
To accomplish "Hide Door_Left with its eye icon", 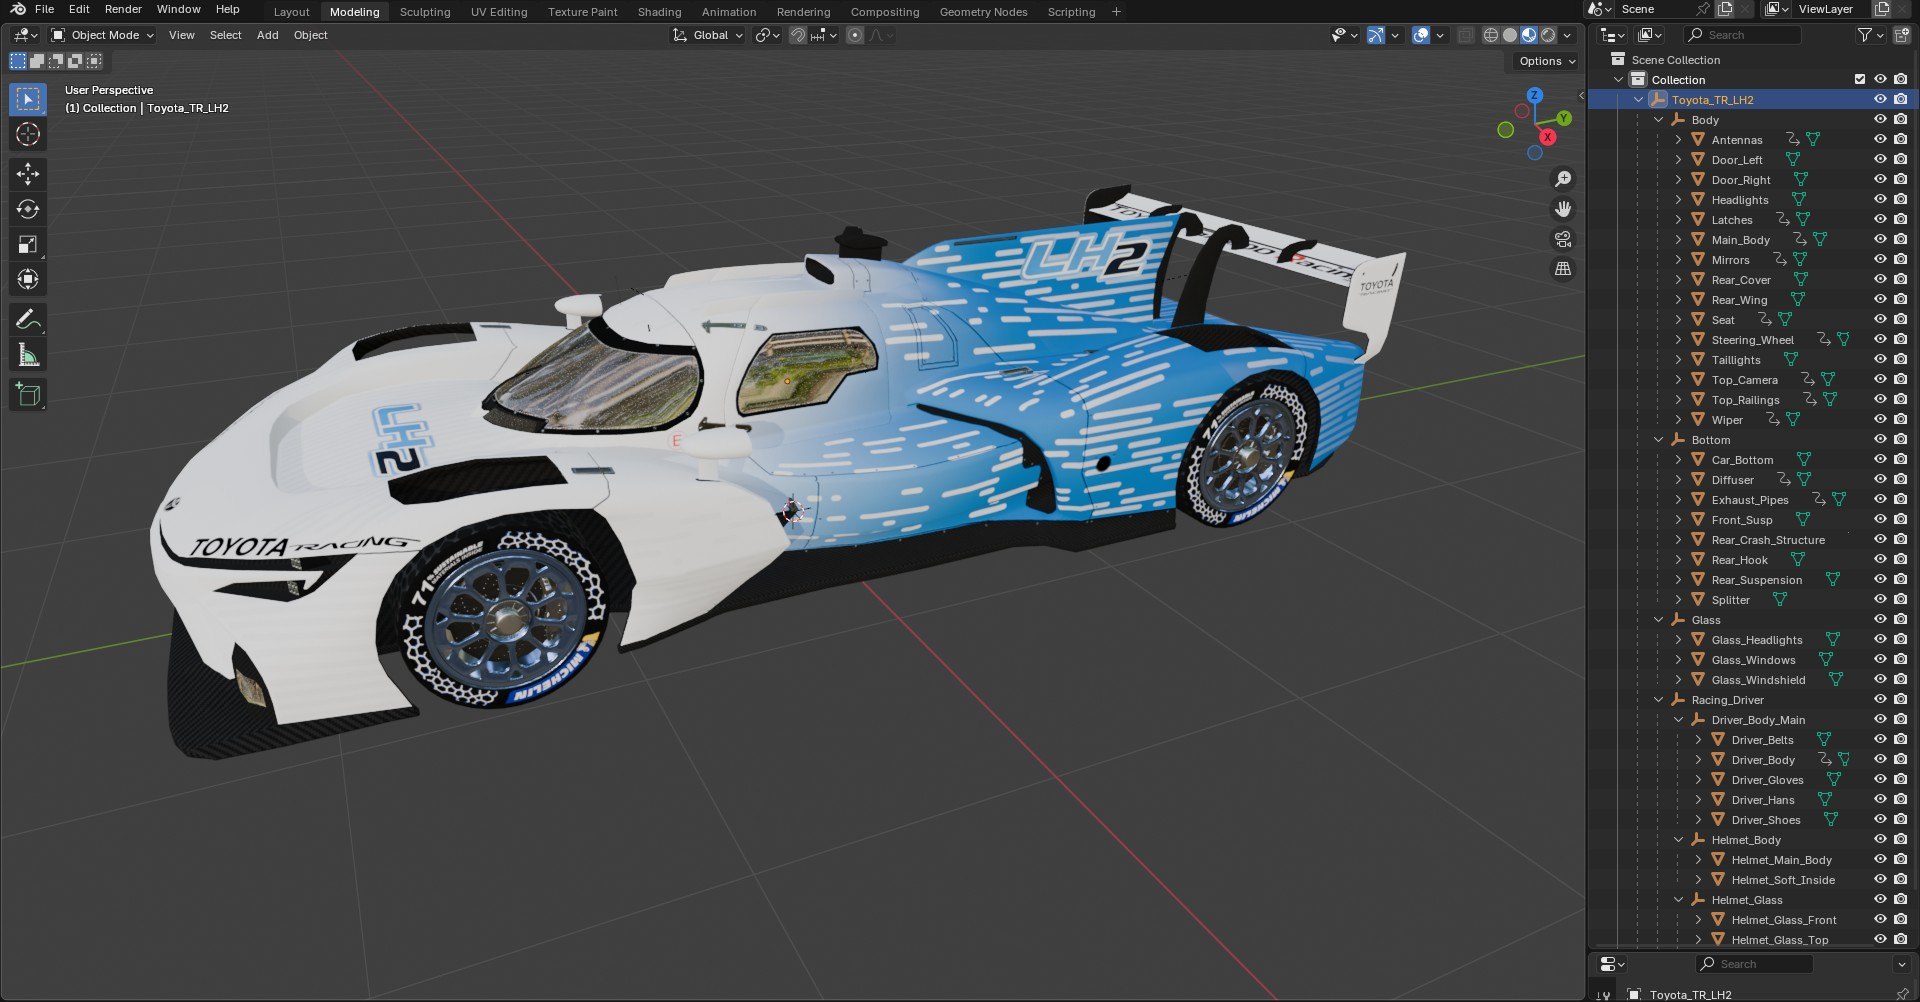I will click(1880, 159).
